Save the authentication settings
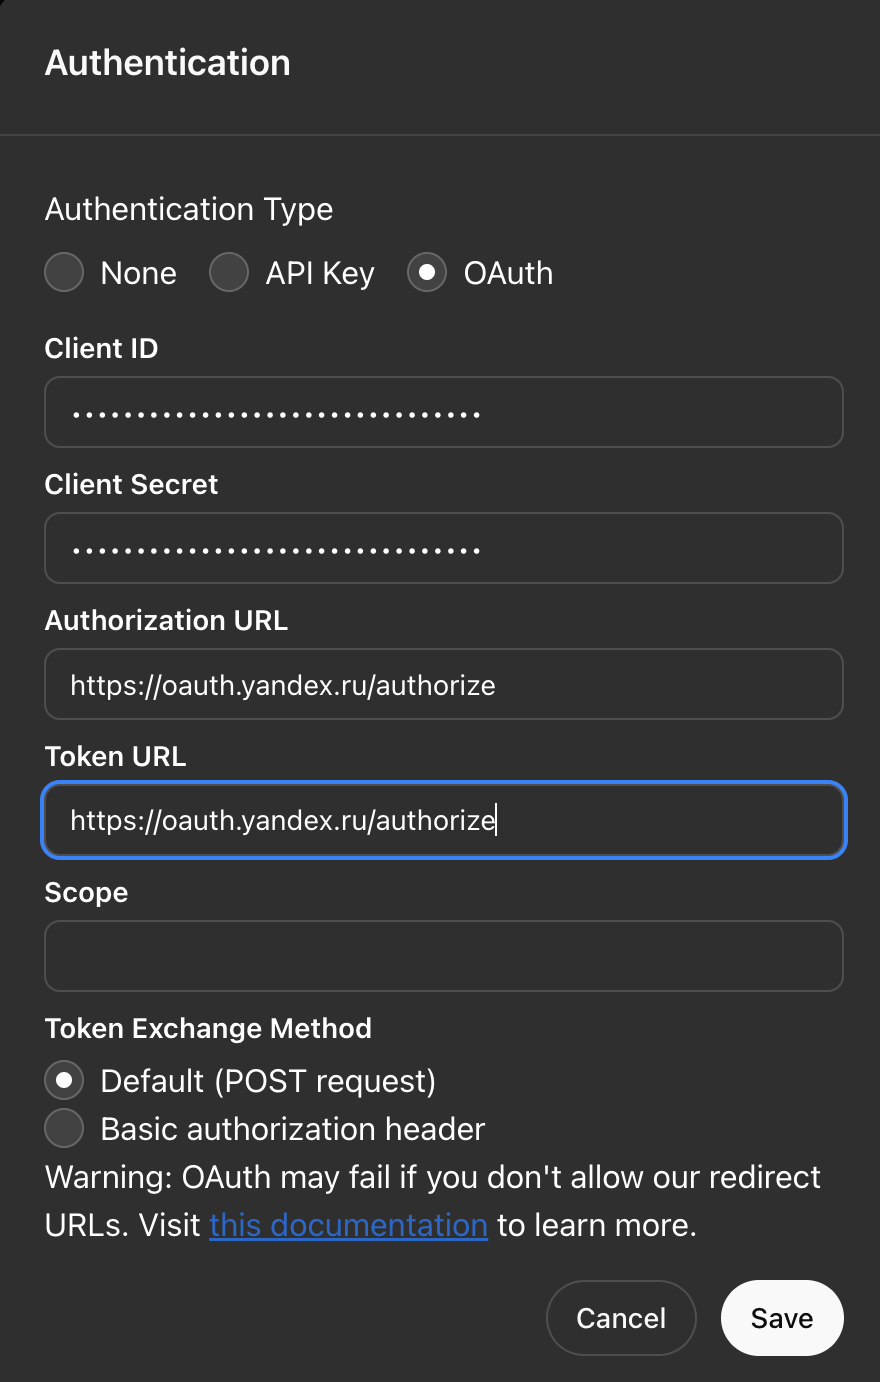 point(782,1318)
